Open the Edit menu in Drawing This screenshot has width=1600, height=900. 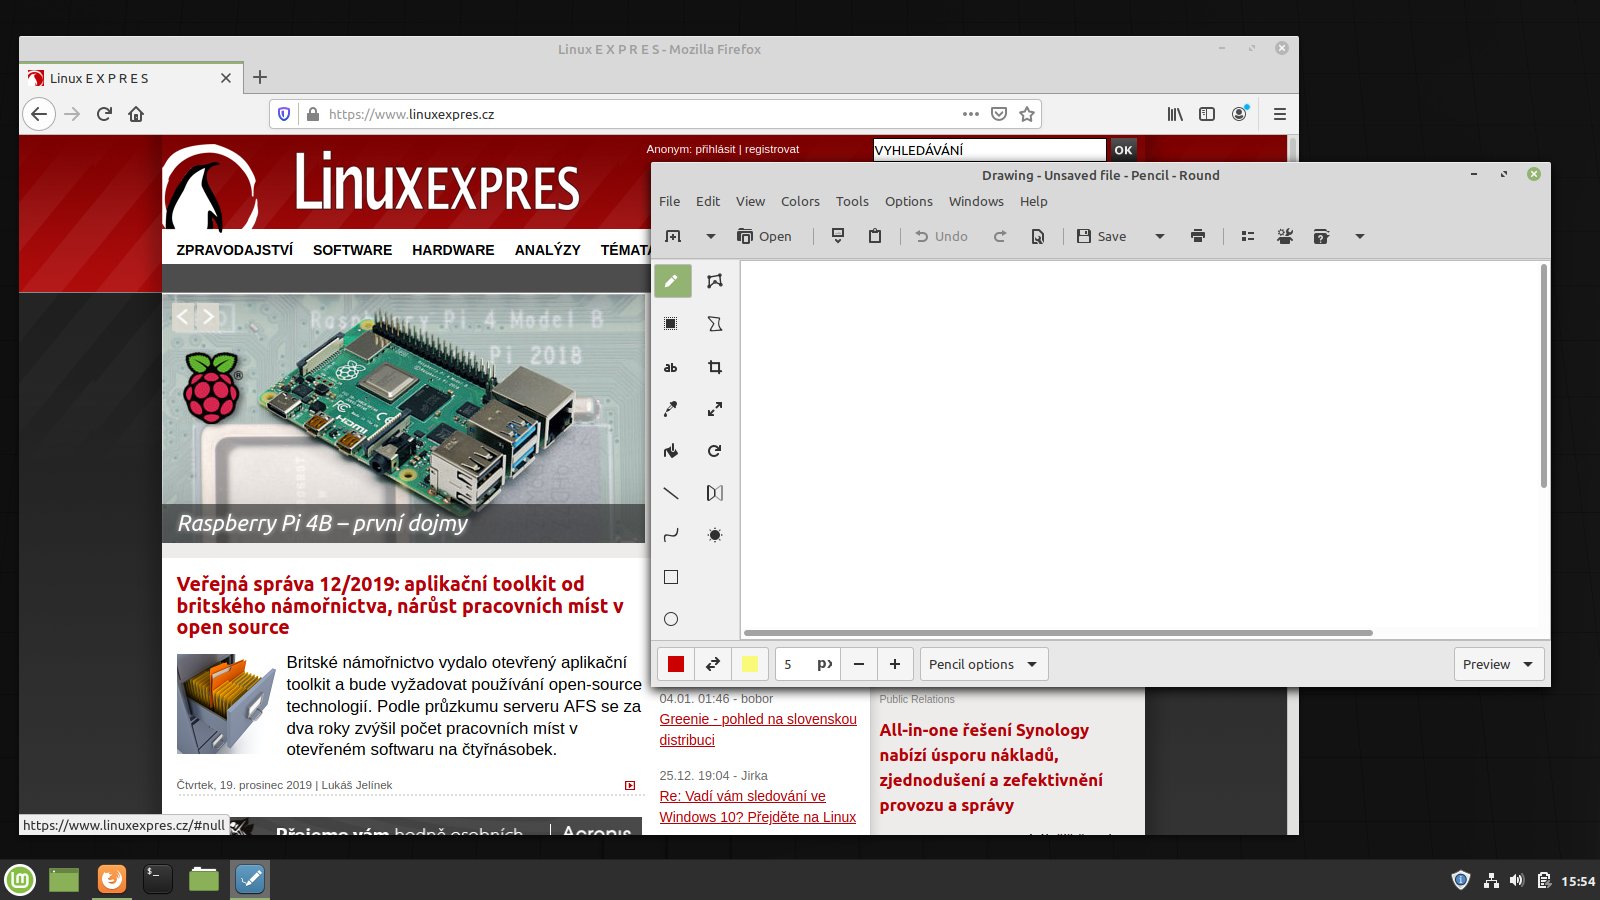(708, 201)
